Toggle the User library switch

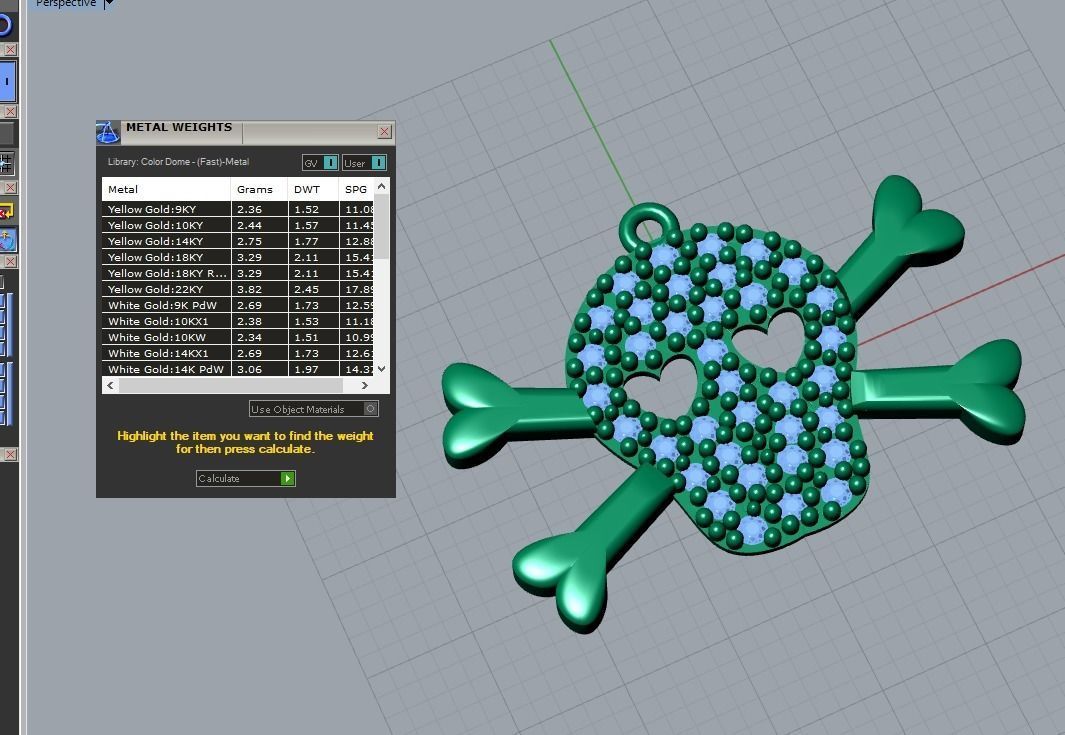coord(365,162)
